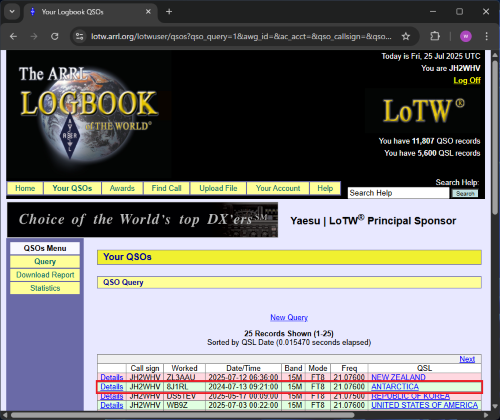Viewport: 500px width, 420px height.
Task: Click the scroll left arrow
Action: pyautogui.click(x=5, y=415)
